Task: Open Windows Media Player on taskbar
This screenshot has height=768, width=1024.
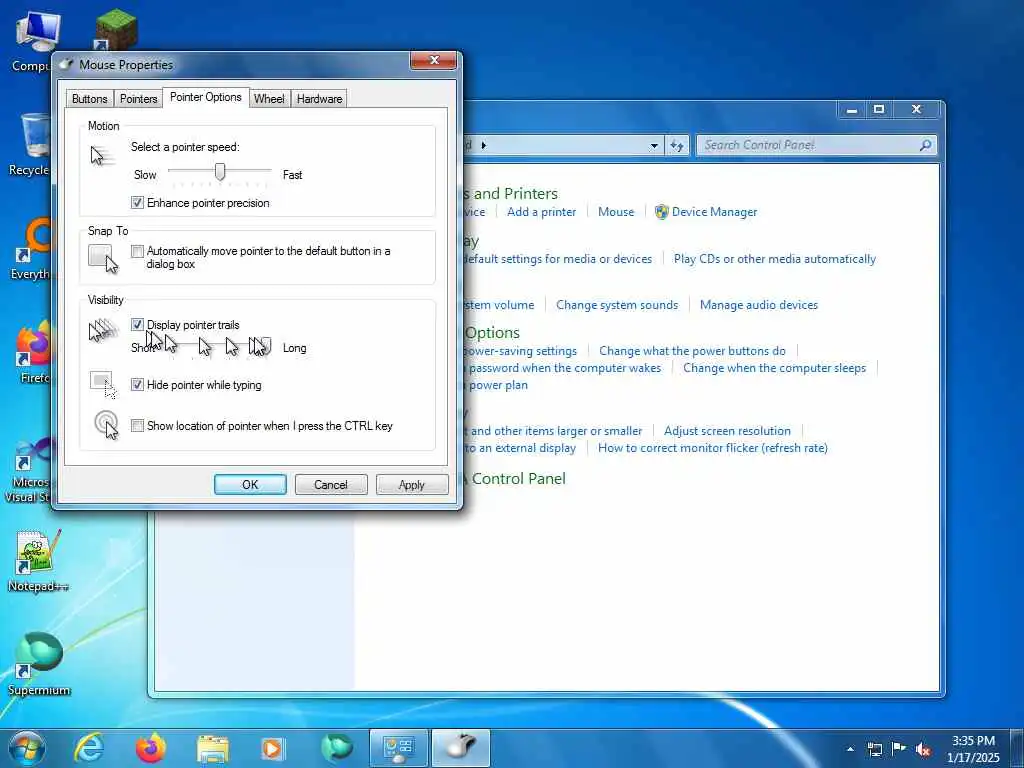Action: tap(272, 748)
